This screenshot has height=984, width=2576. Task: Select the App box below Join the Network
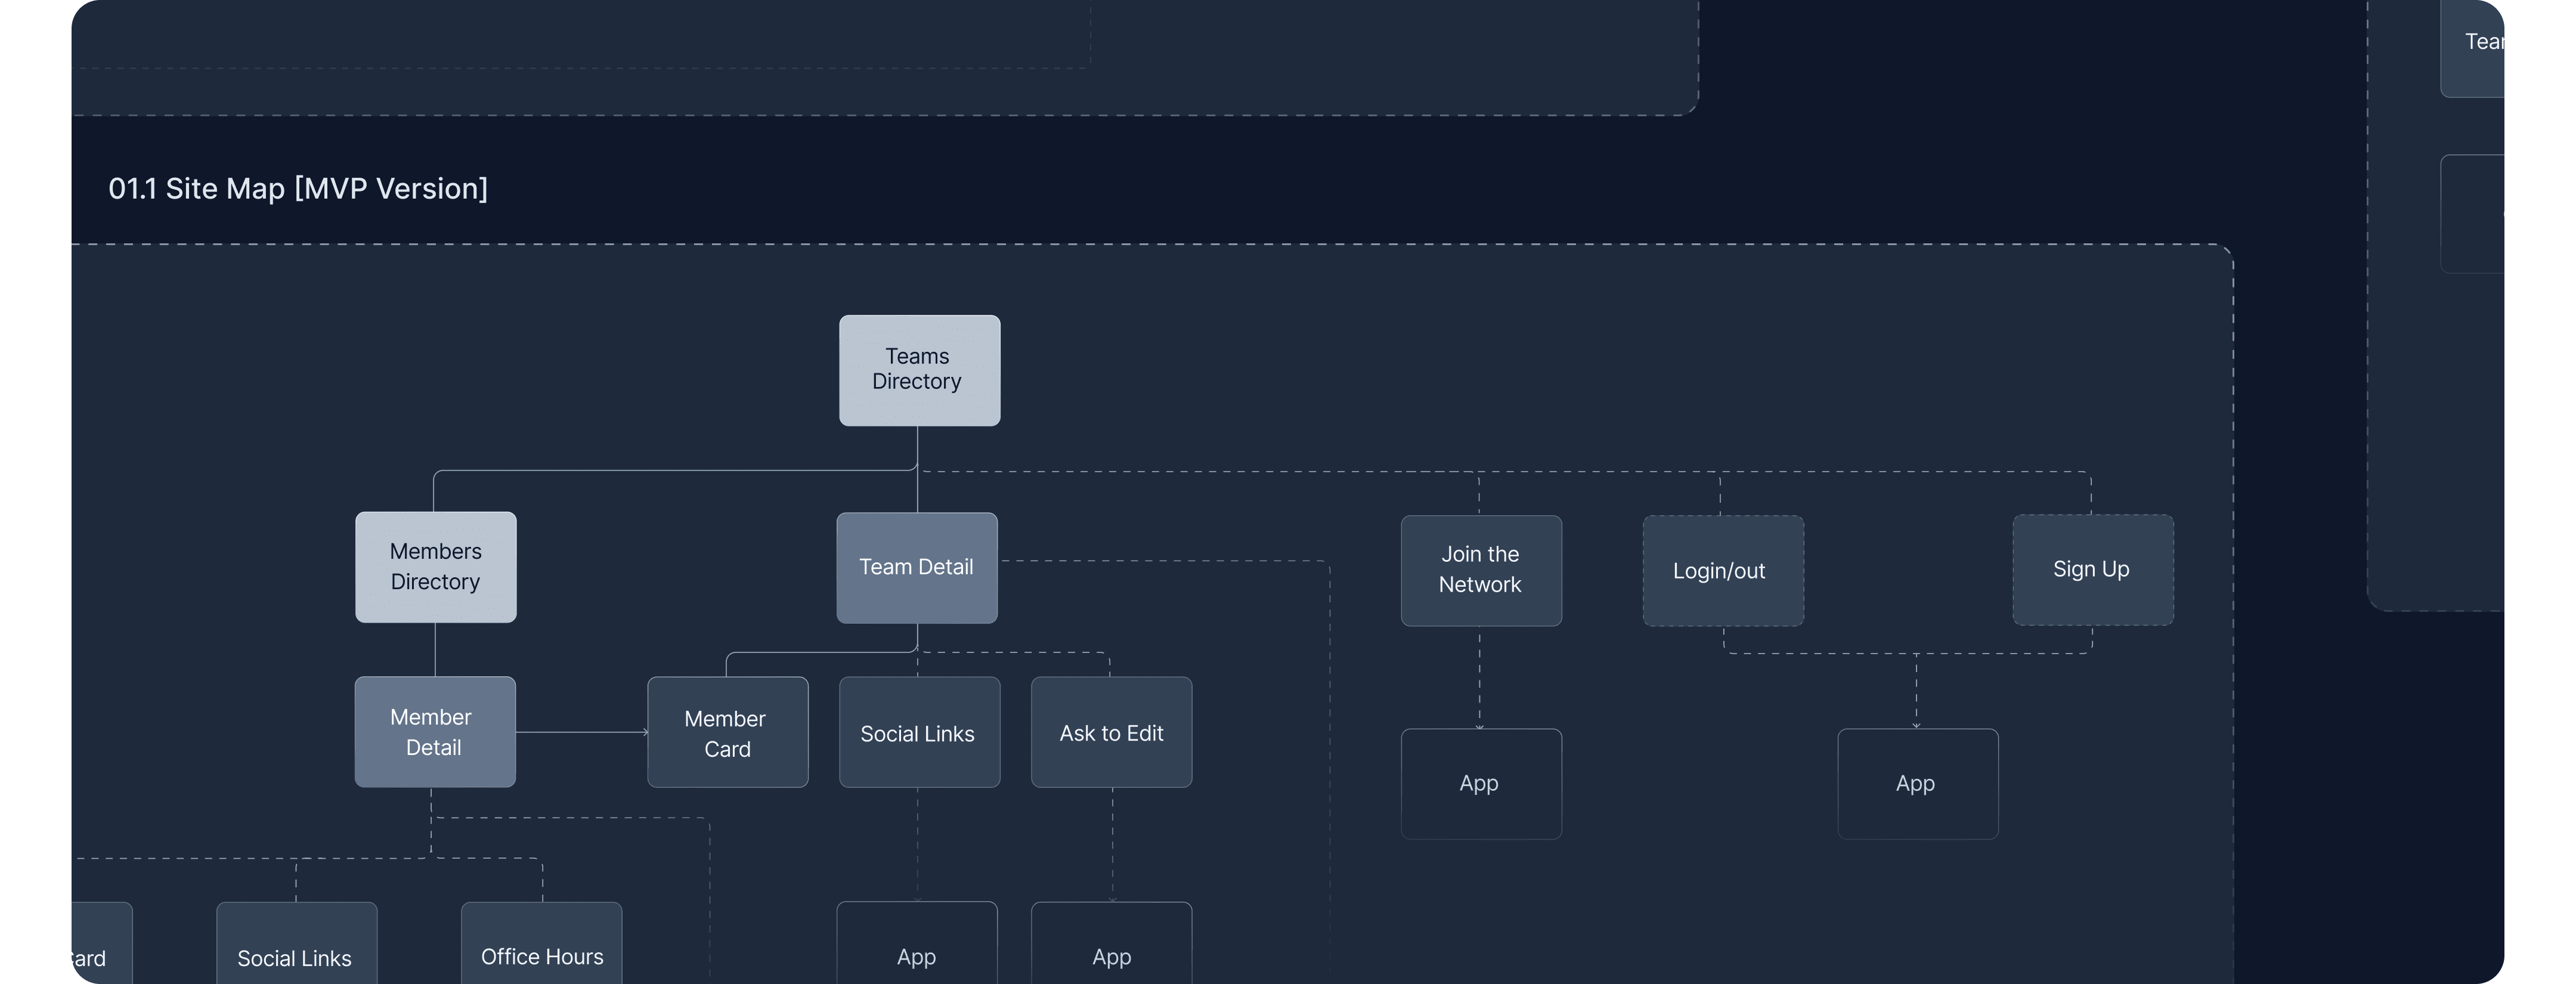tap(1480, 783)
